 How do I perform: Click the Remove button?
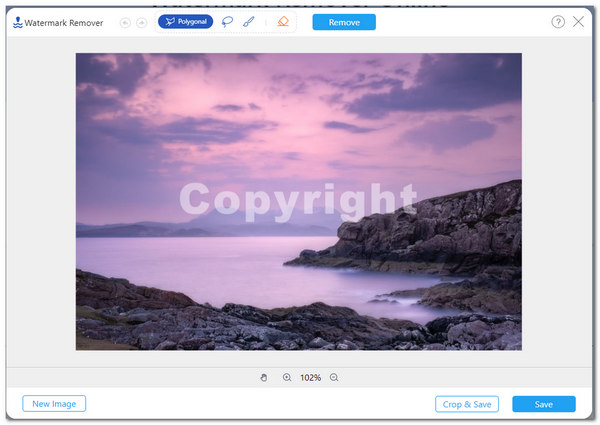pyautogui.click(x=344, y=22)
